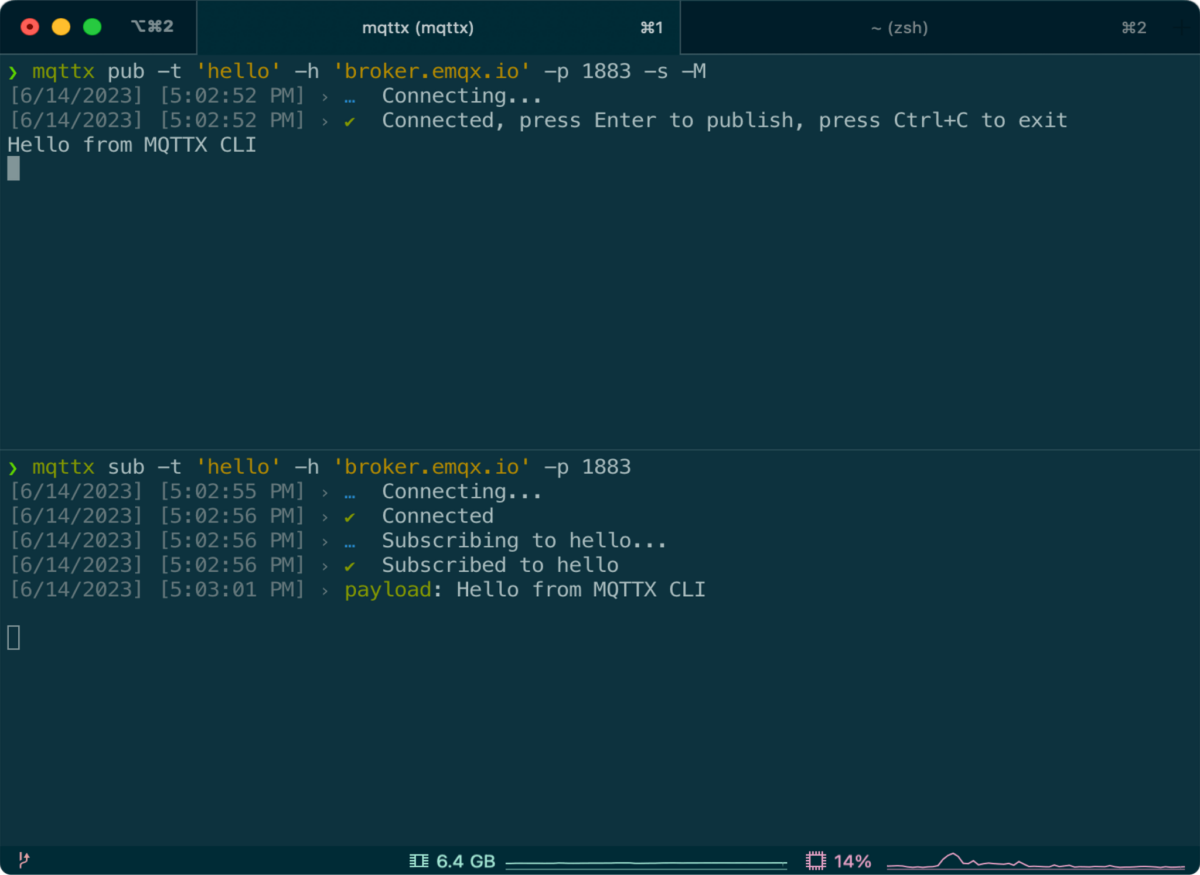Click the green maximize window button

point(92,27)
